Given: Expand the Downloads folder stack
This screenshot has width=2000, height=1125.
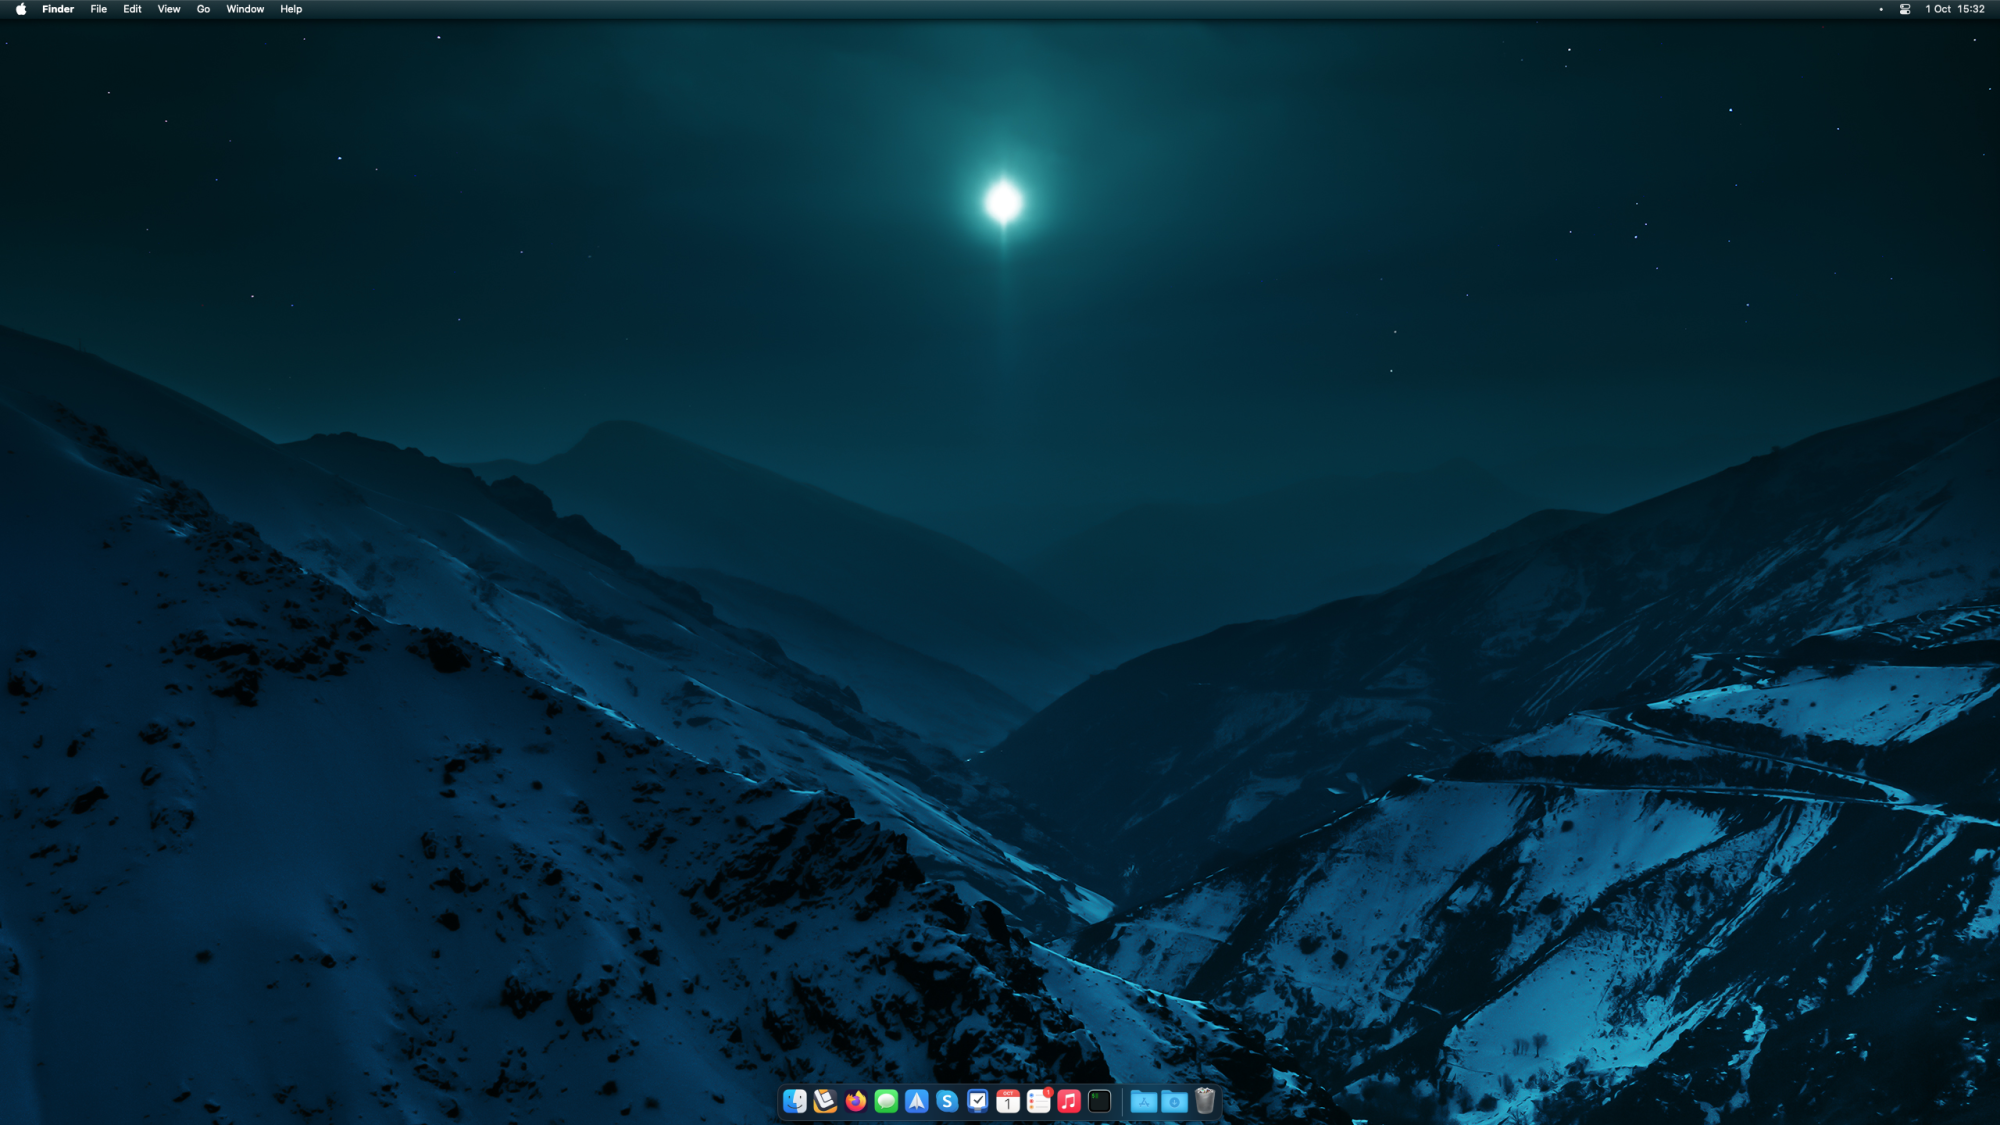Looking at the screenshot, I should (1174, 1101).
